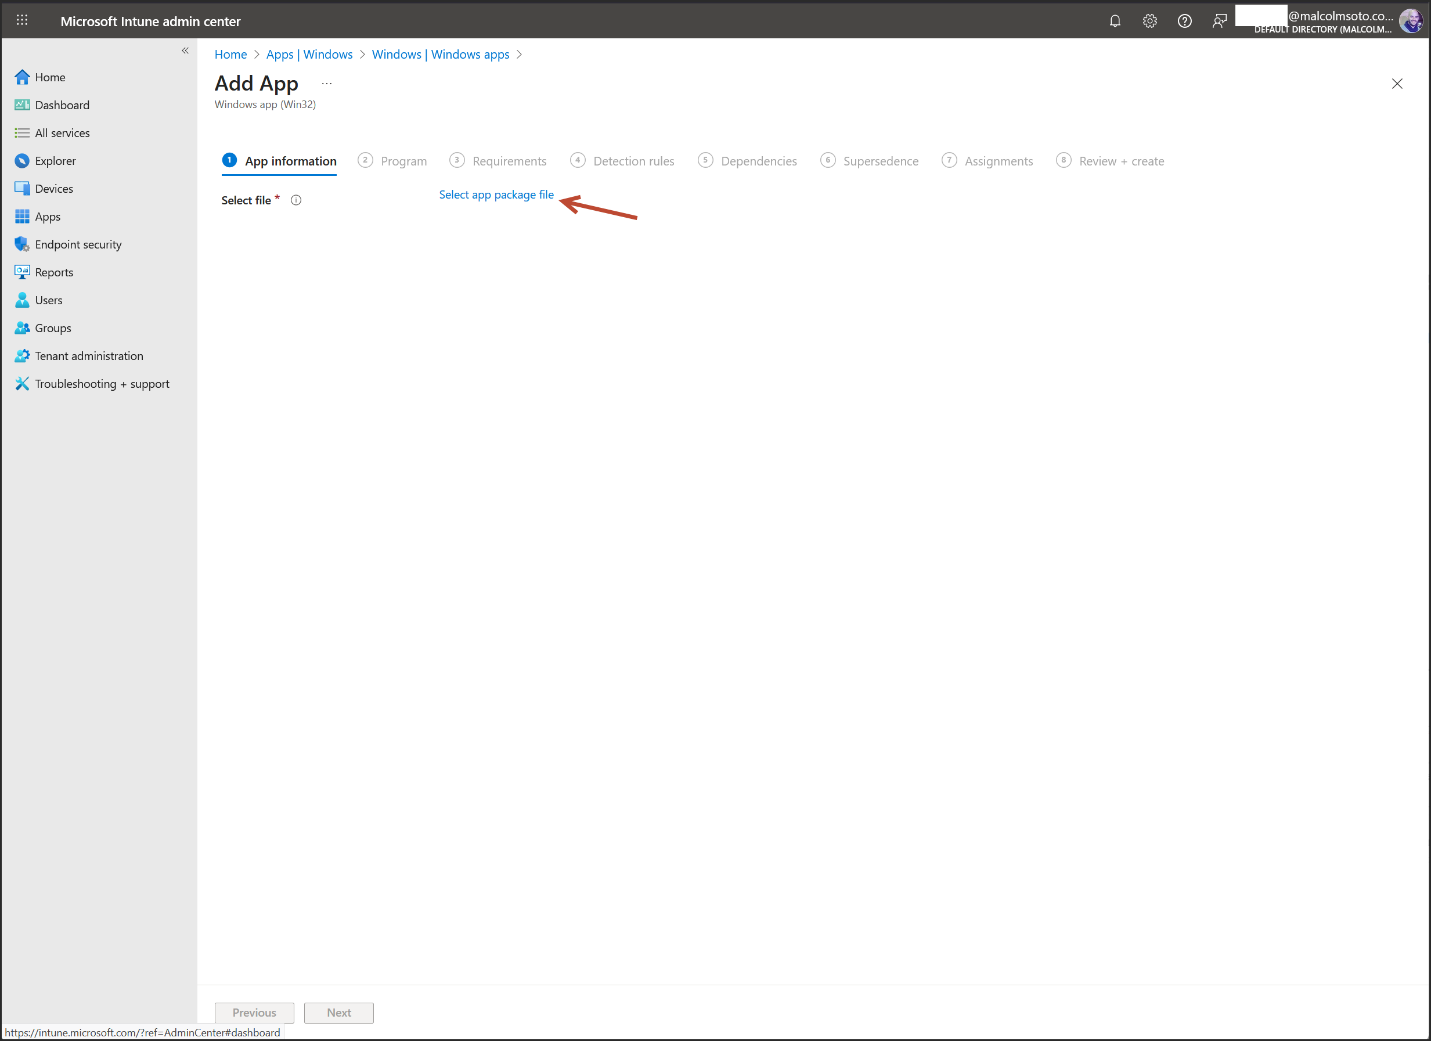This screenshot has height=1041, width=1431.
Task: Open Endpoint security
Action: click(77, 244)
